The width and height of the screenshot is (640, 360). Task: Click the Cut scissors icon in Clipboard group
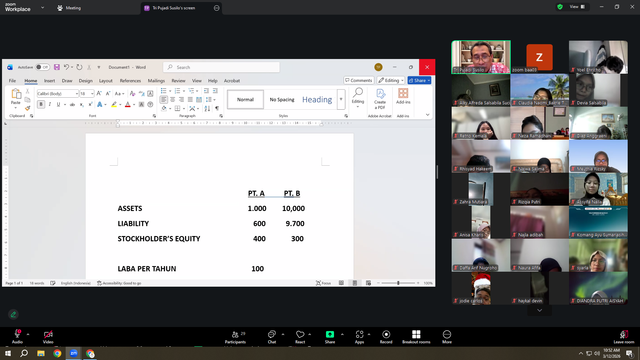click(27, 91)
